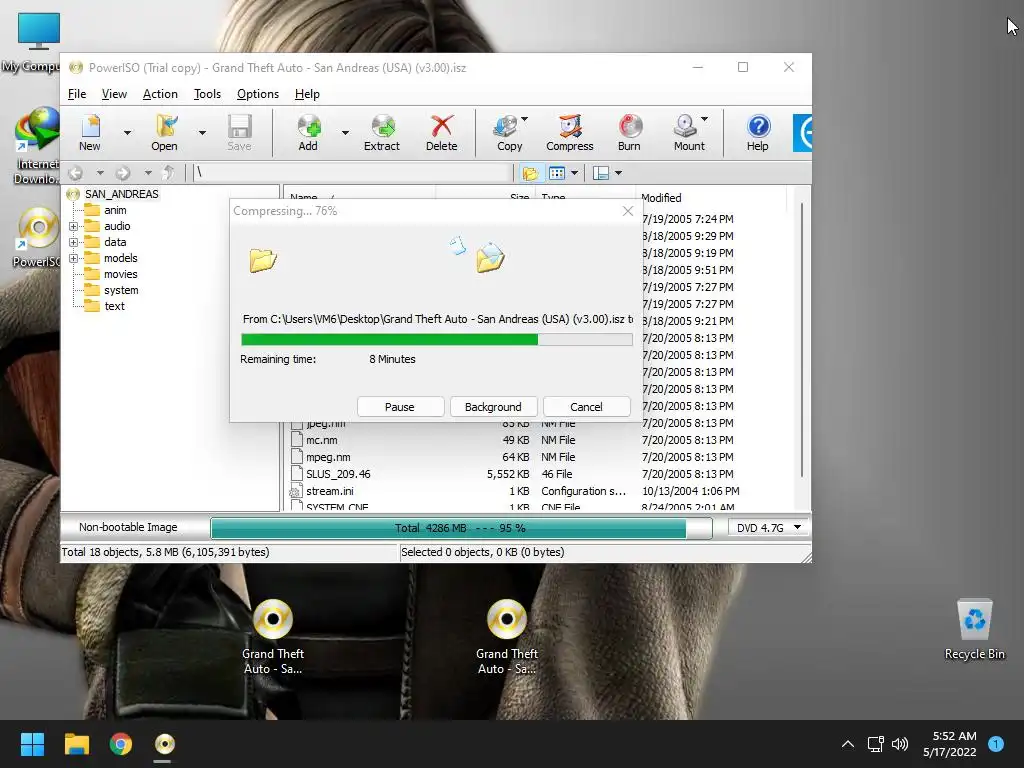The width and height of the screenshot is (1024, 768).
Task: Select the left Grand Theft Auto desktop icon
Action: pos(273,637)
